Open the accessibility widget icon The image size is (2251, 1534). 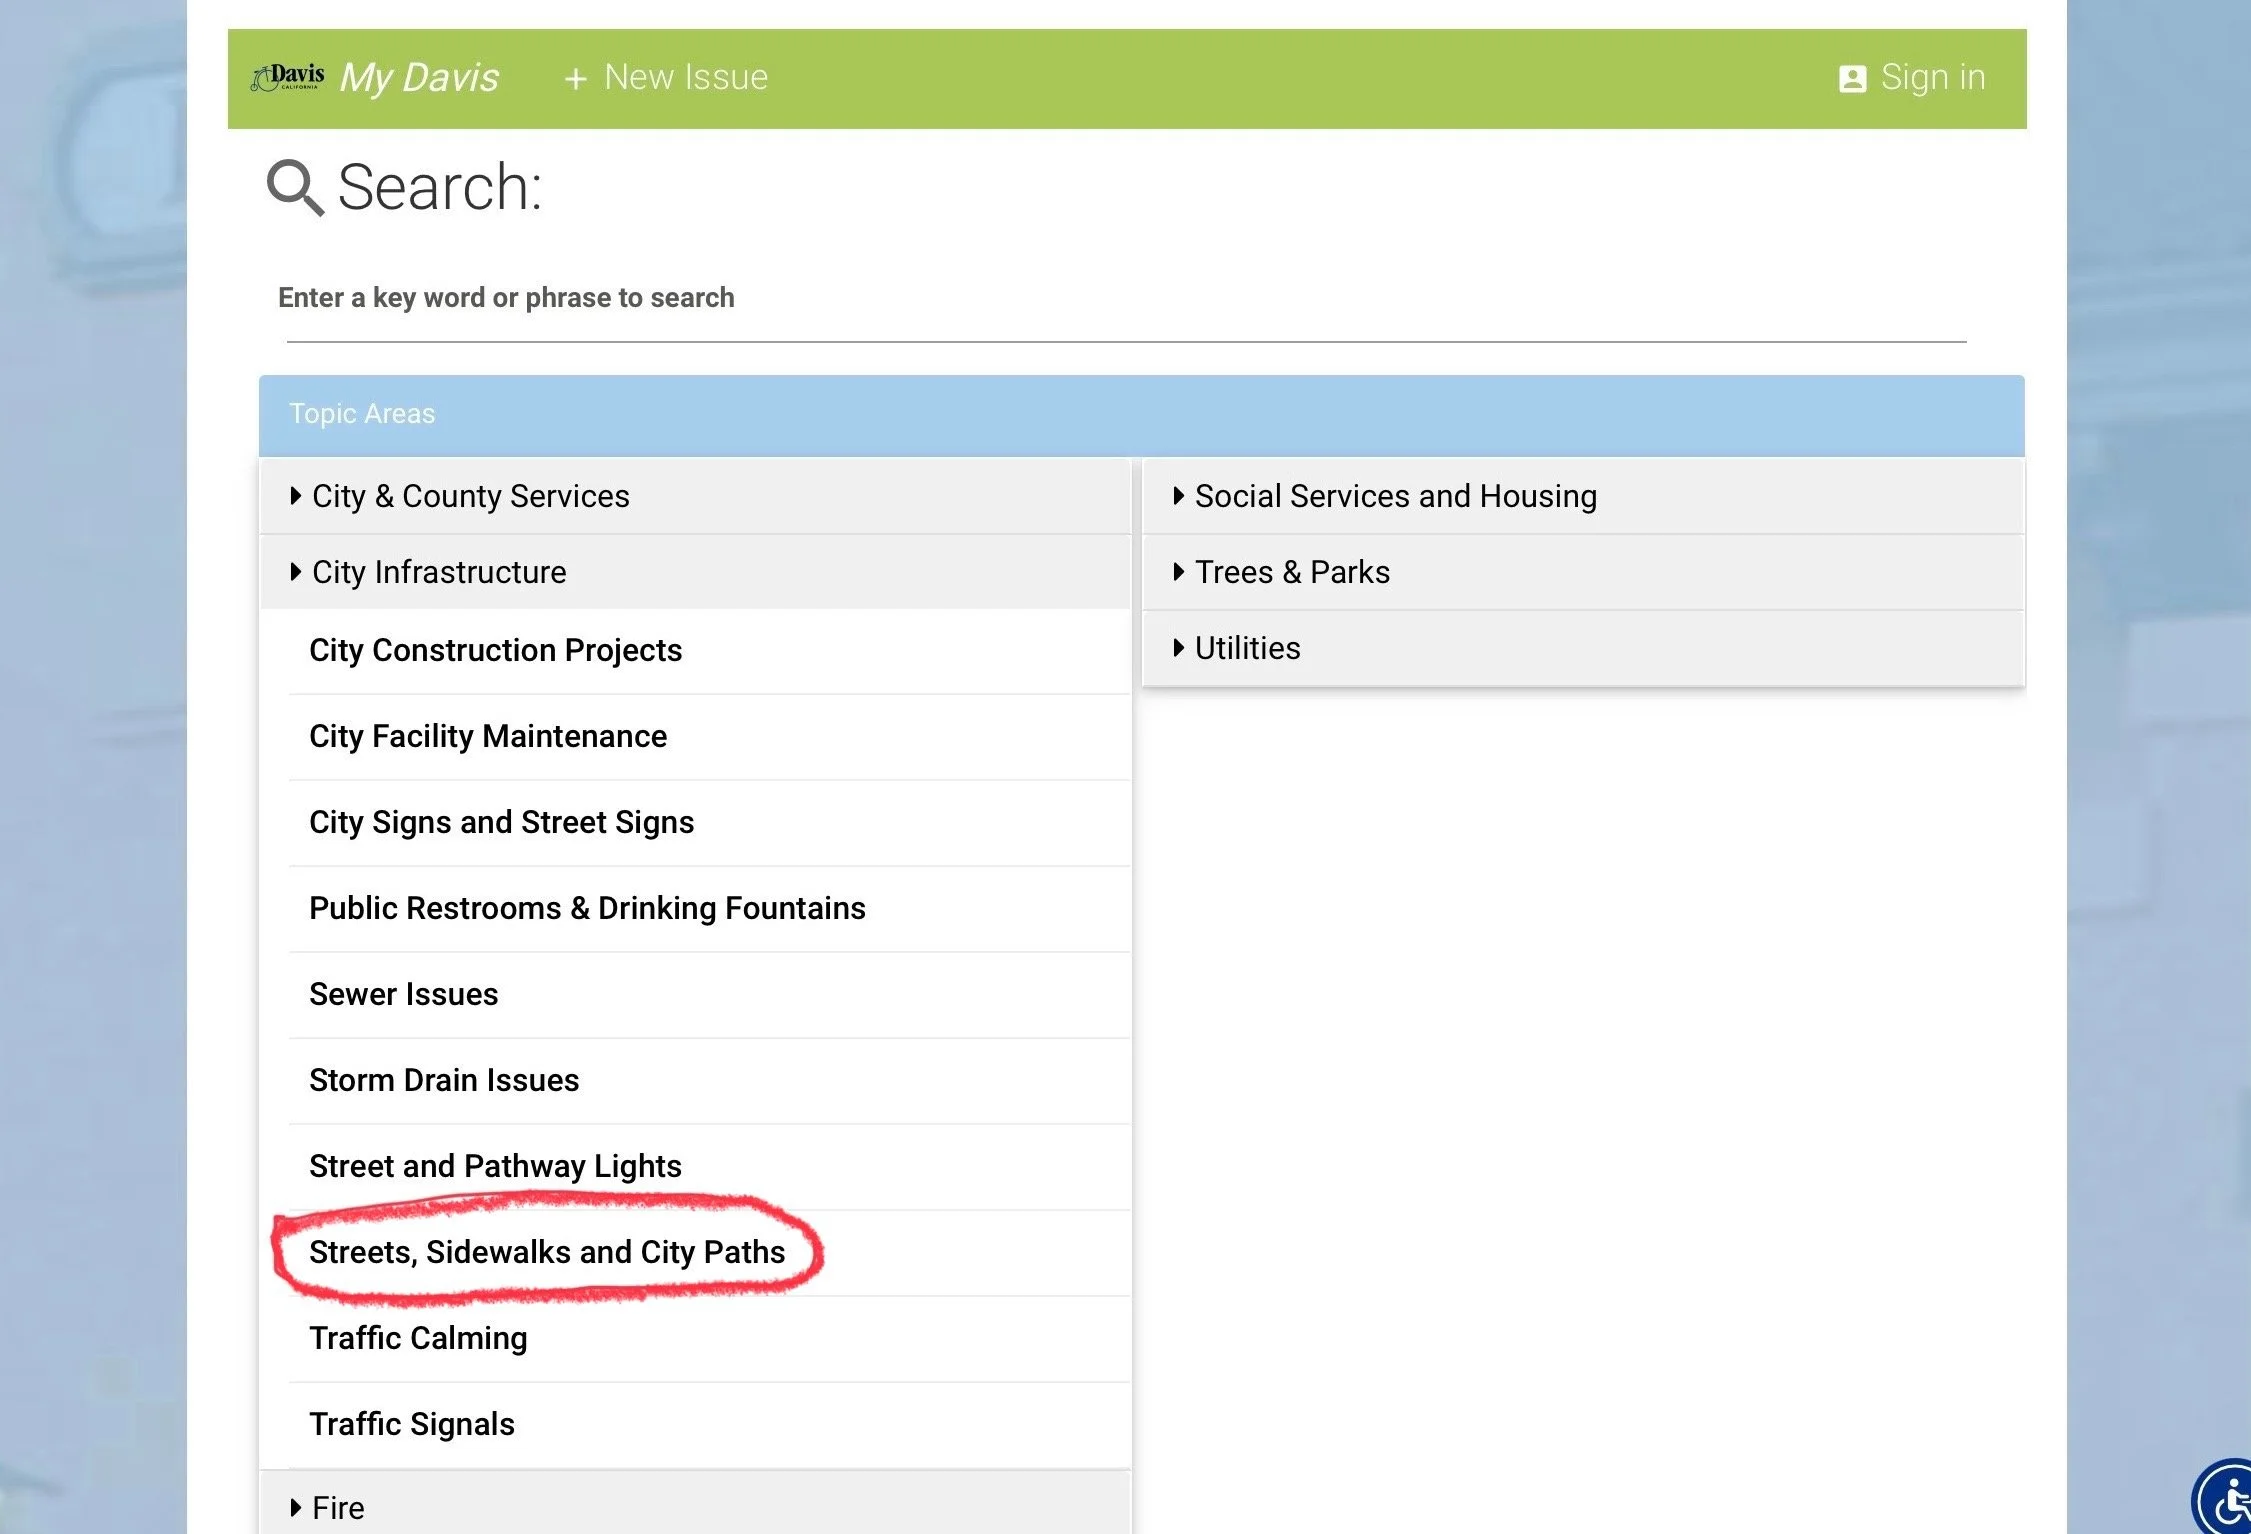(x=2228, y=1501)
